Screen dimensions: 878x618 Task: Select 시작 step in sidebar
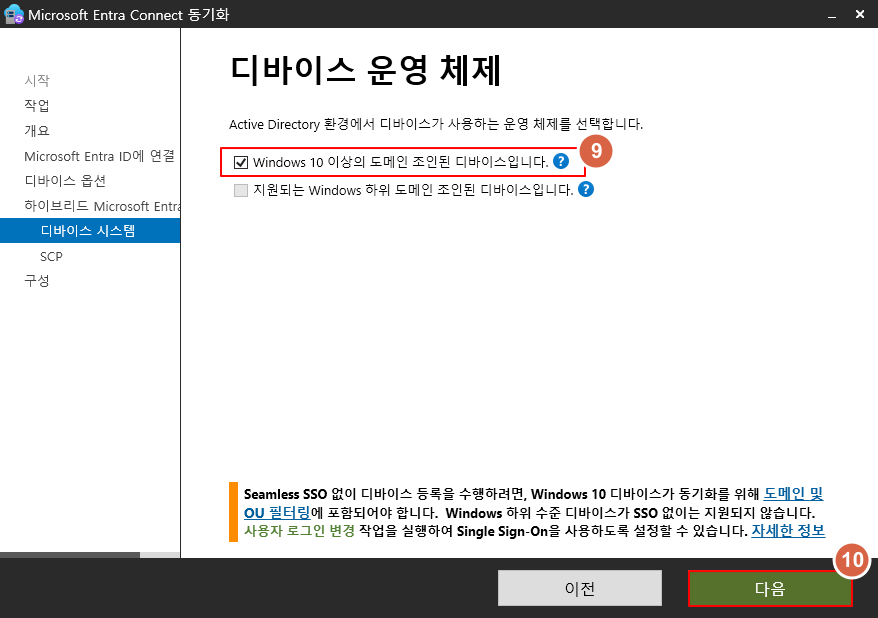coord(37,81)
